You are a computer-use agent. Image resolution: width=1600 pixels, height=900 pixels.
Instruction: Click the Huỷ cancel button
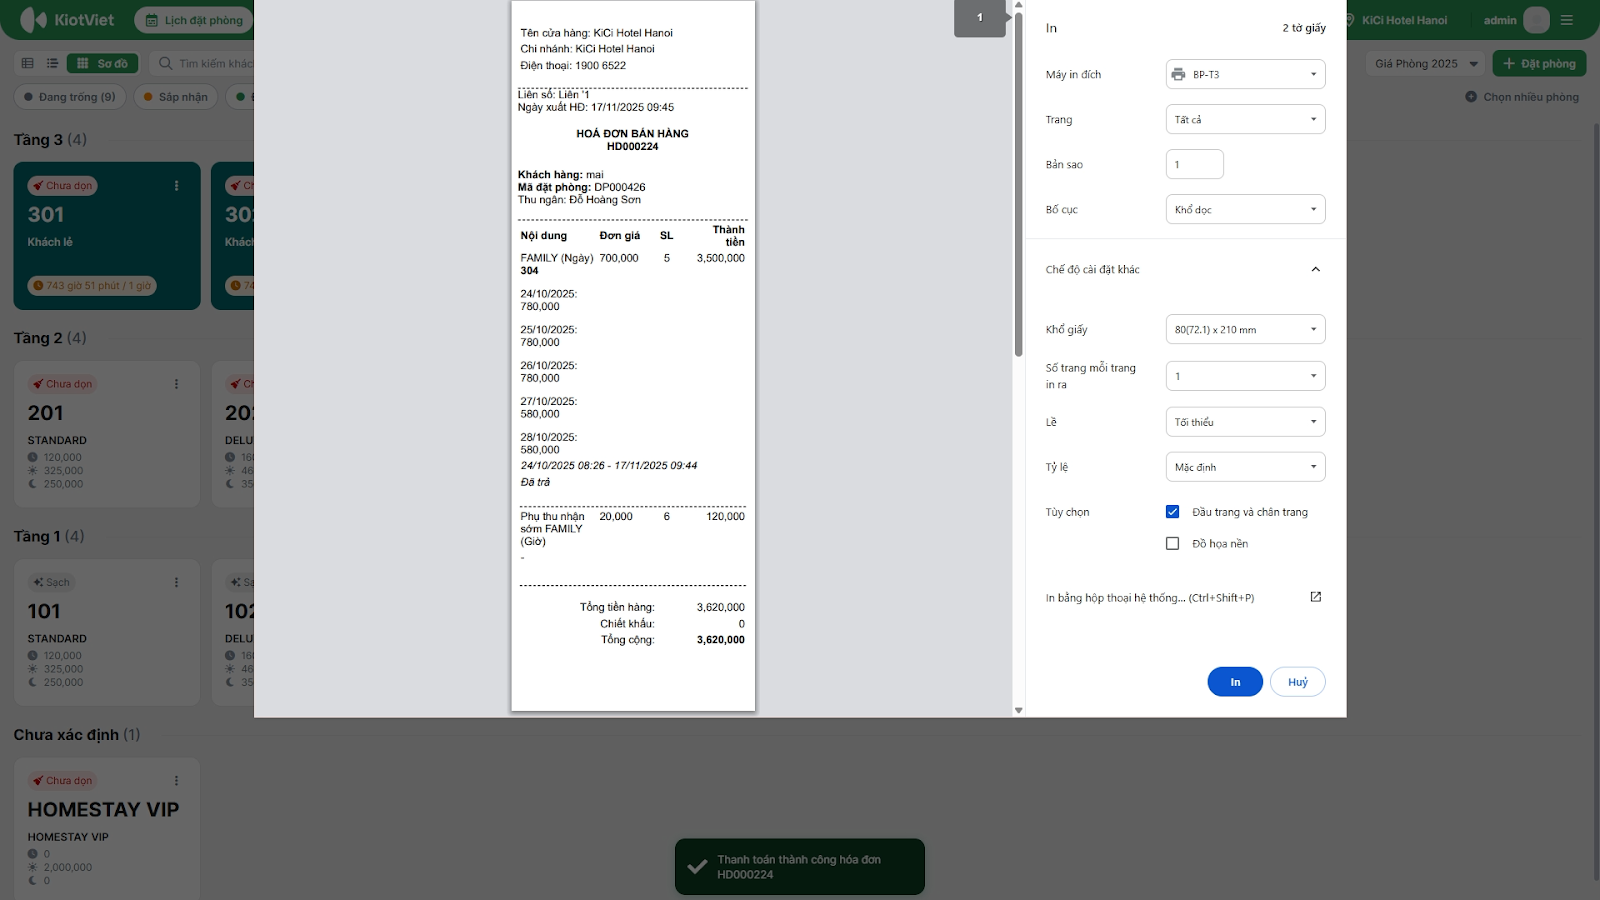pos(1298,682)
